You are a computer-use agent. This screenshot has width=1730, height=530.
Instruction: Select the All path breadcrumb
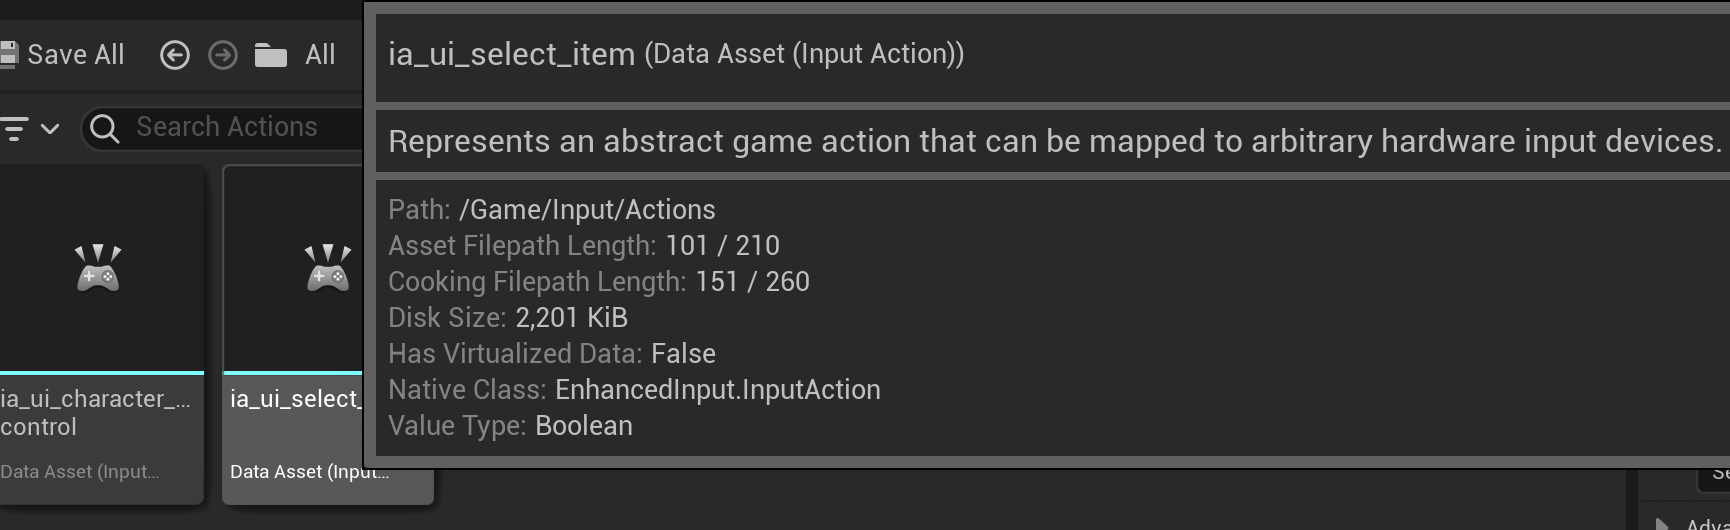[x=320, y=55]
